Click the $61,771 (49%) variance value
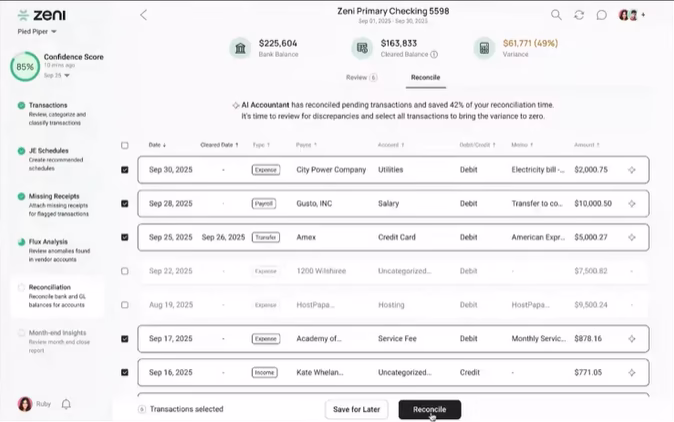 tap(530, 43)
